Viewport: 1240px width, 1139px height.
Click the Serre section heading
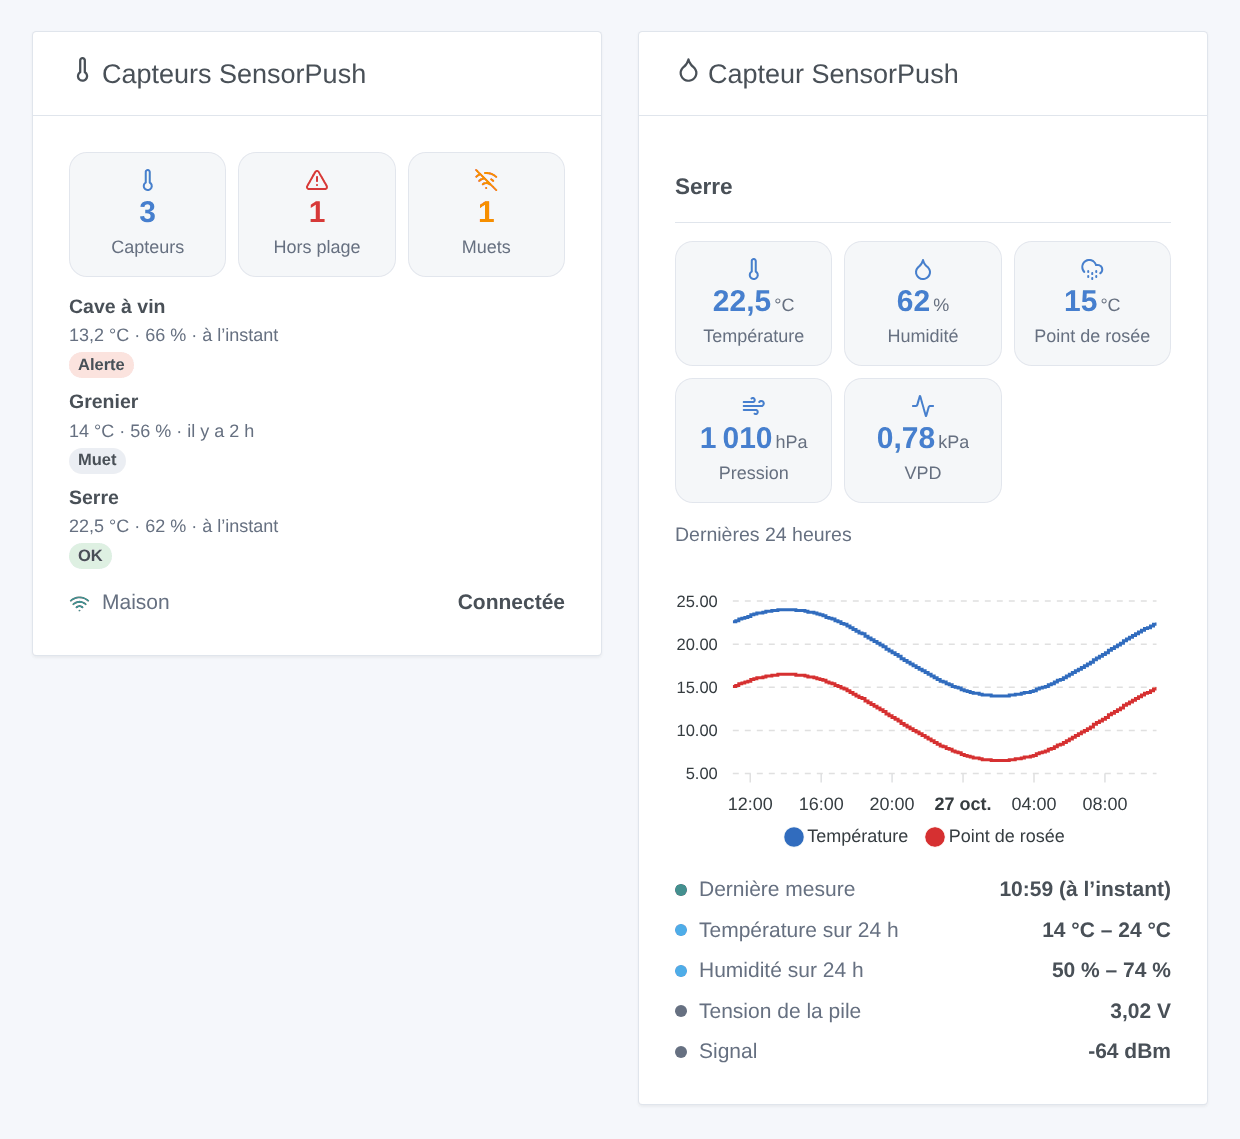coord(704,187)
